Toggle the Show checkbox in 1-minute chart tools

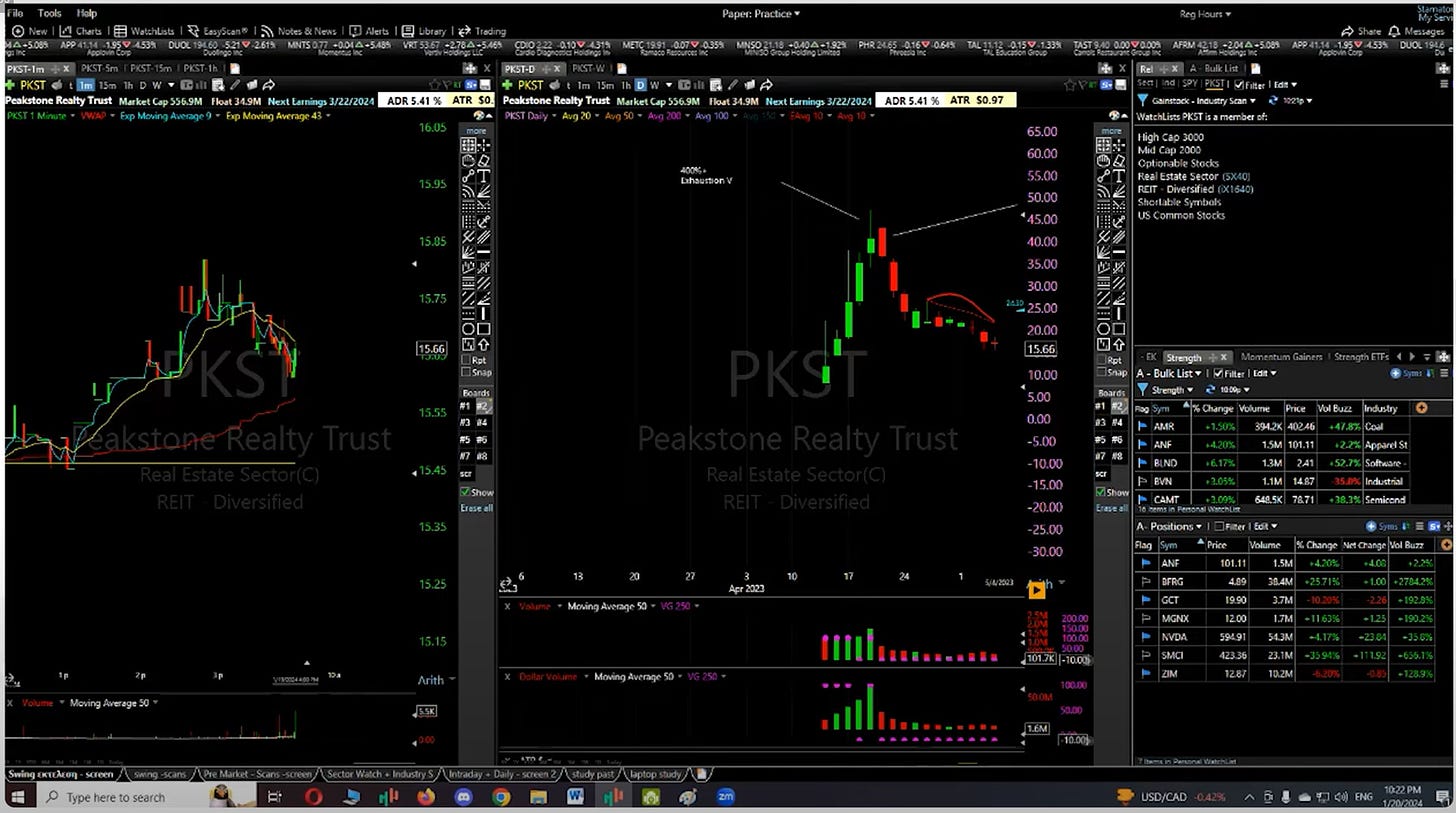click(466, 492)
